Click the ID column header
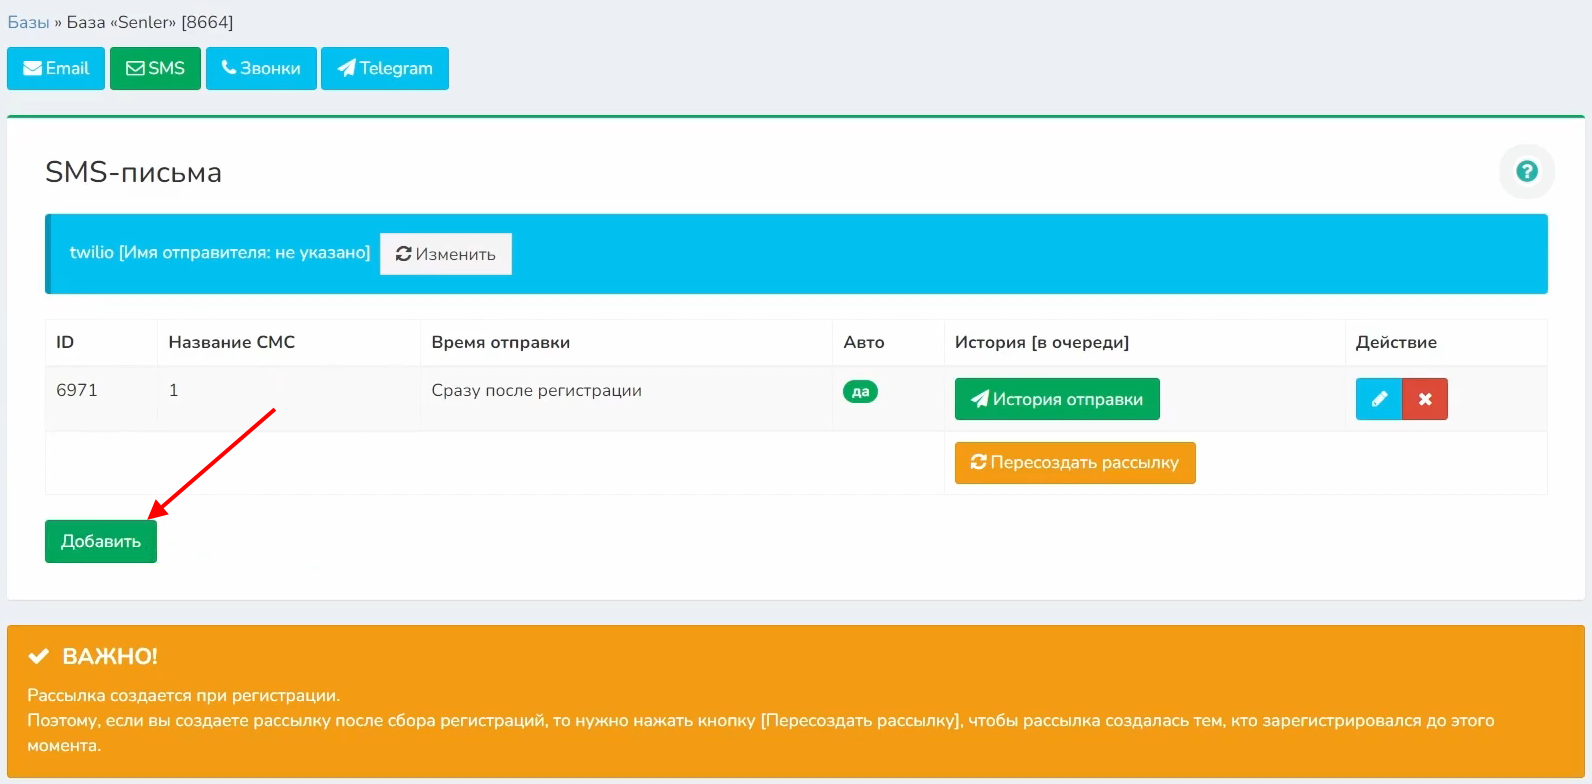1592x784 pixels. click(x=65, y=342)
